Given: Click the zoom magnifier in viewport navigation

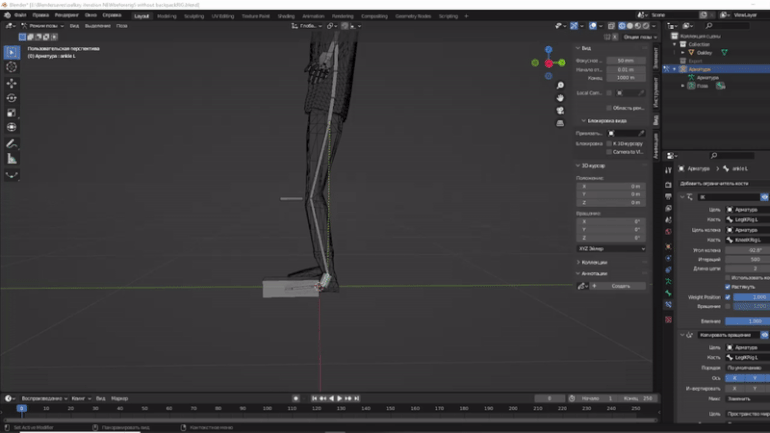Looking at the screenshot, I should click(x=560, y=86).
